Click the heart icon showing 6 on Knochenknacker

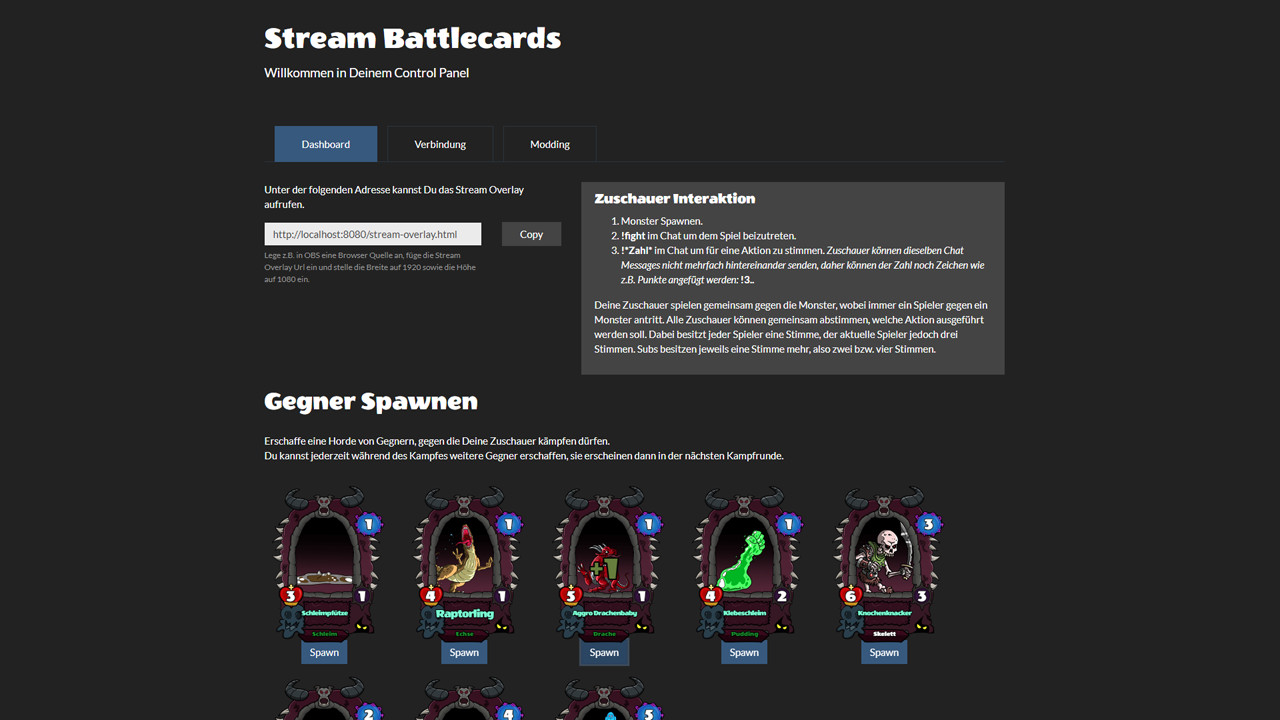[851, 595]
